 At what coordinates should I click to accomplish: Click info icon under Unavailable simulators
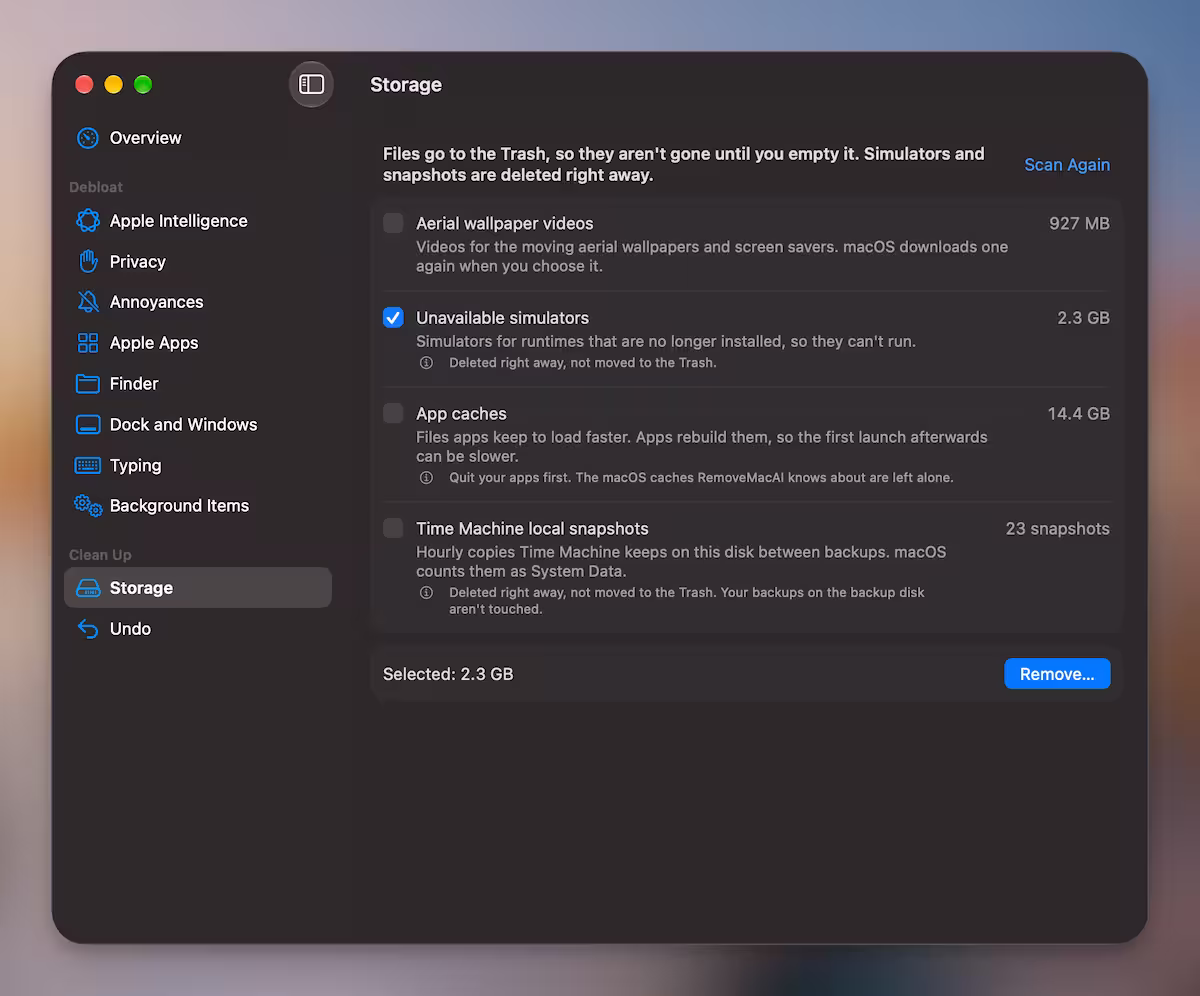tap(426, 363)
